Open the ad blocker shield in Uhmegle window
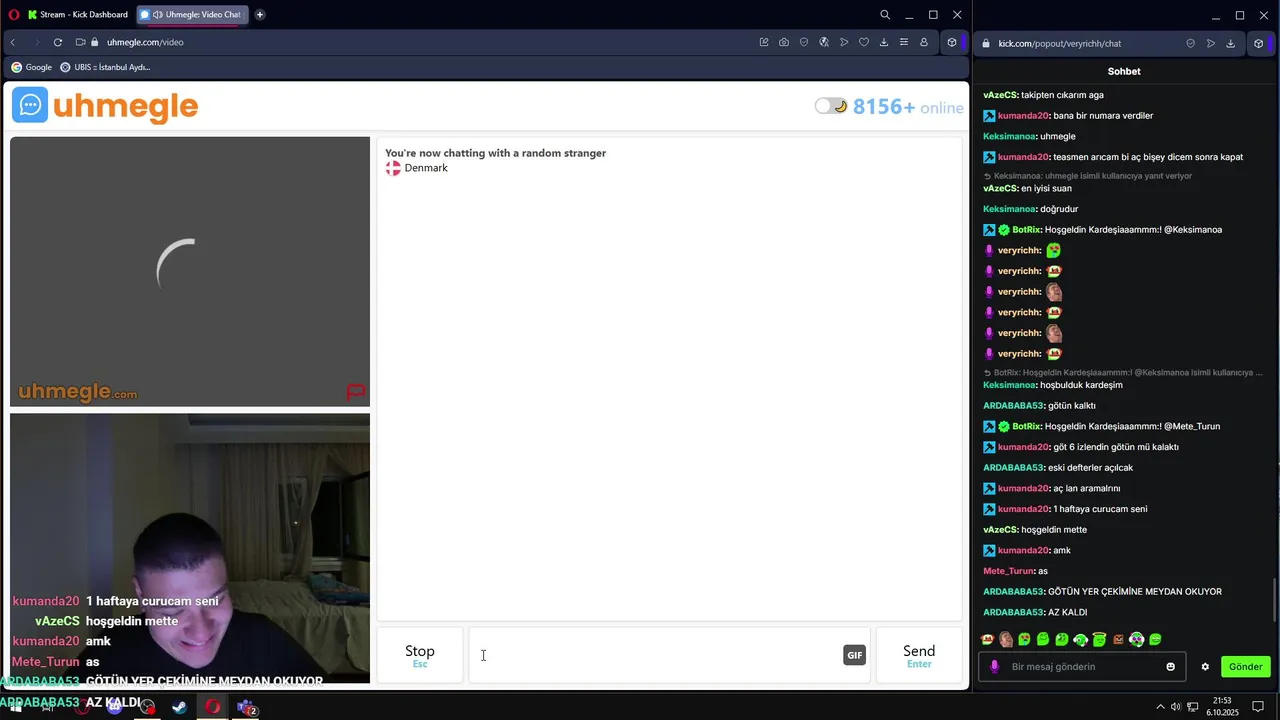 (x=804, y=42)
